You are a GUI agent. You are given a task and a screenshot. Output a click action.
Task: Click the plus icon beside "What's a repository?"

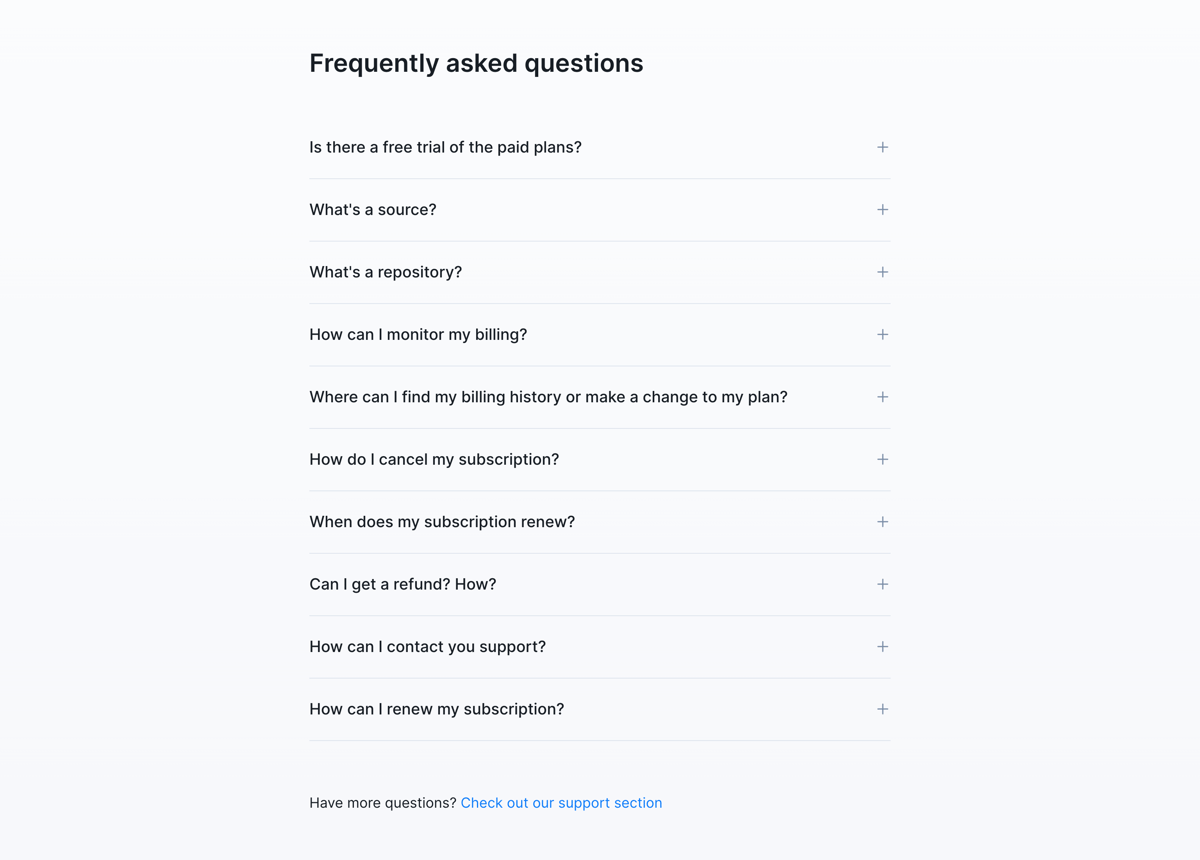882,272
